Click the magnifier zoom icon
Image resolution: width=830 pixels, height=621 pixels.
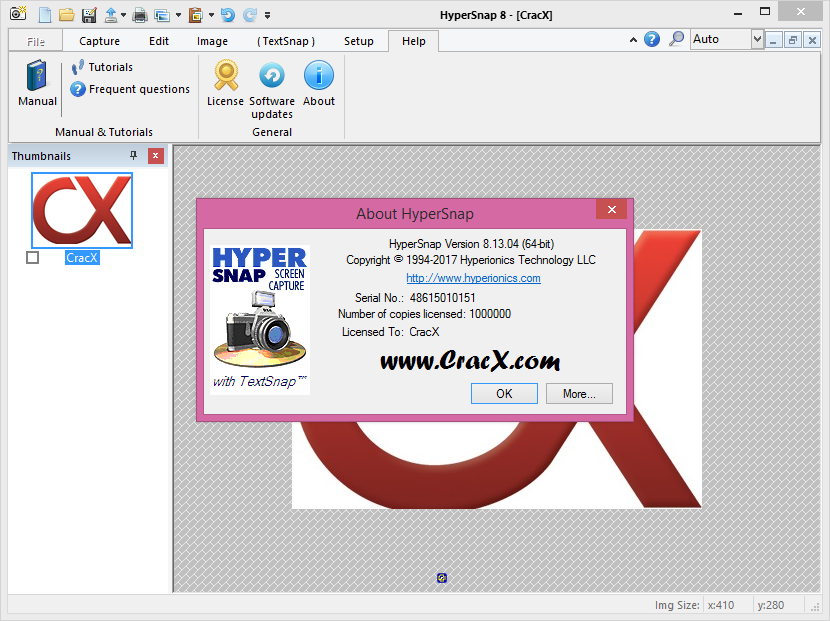pyautogui.click(x=676, y=39)
